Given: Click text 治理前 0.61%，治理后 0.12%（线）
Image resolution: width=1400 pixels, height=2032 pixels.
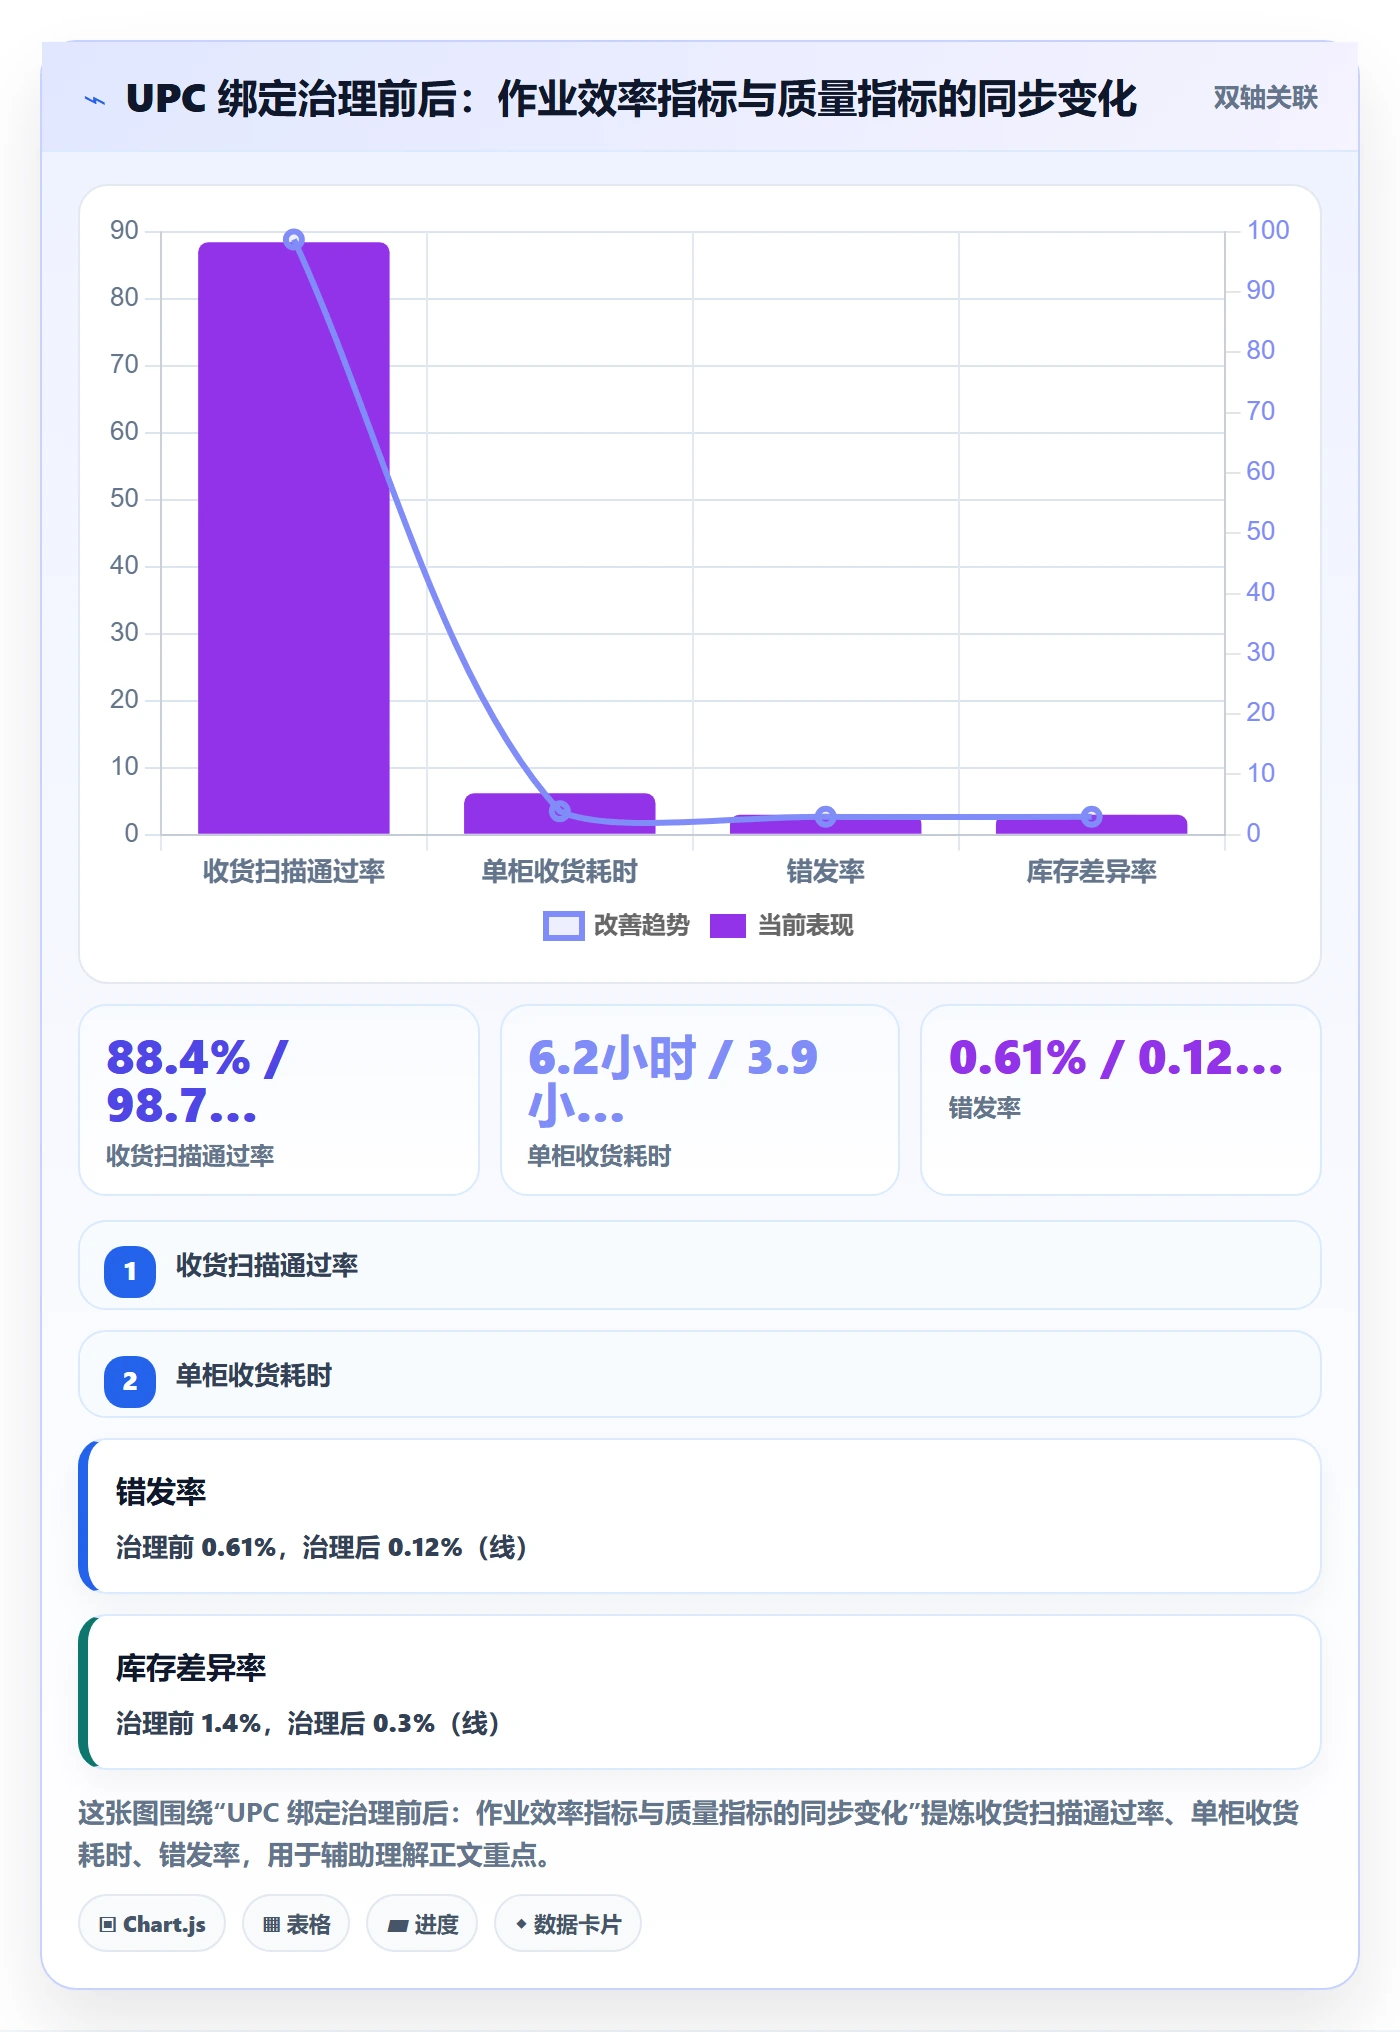Looking at the screenshot, I should pyautogui.click(x=322, y=1548).
